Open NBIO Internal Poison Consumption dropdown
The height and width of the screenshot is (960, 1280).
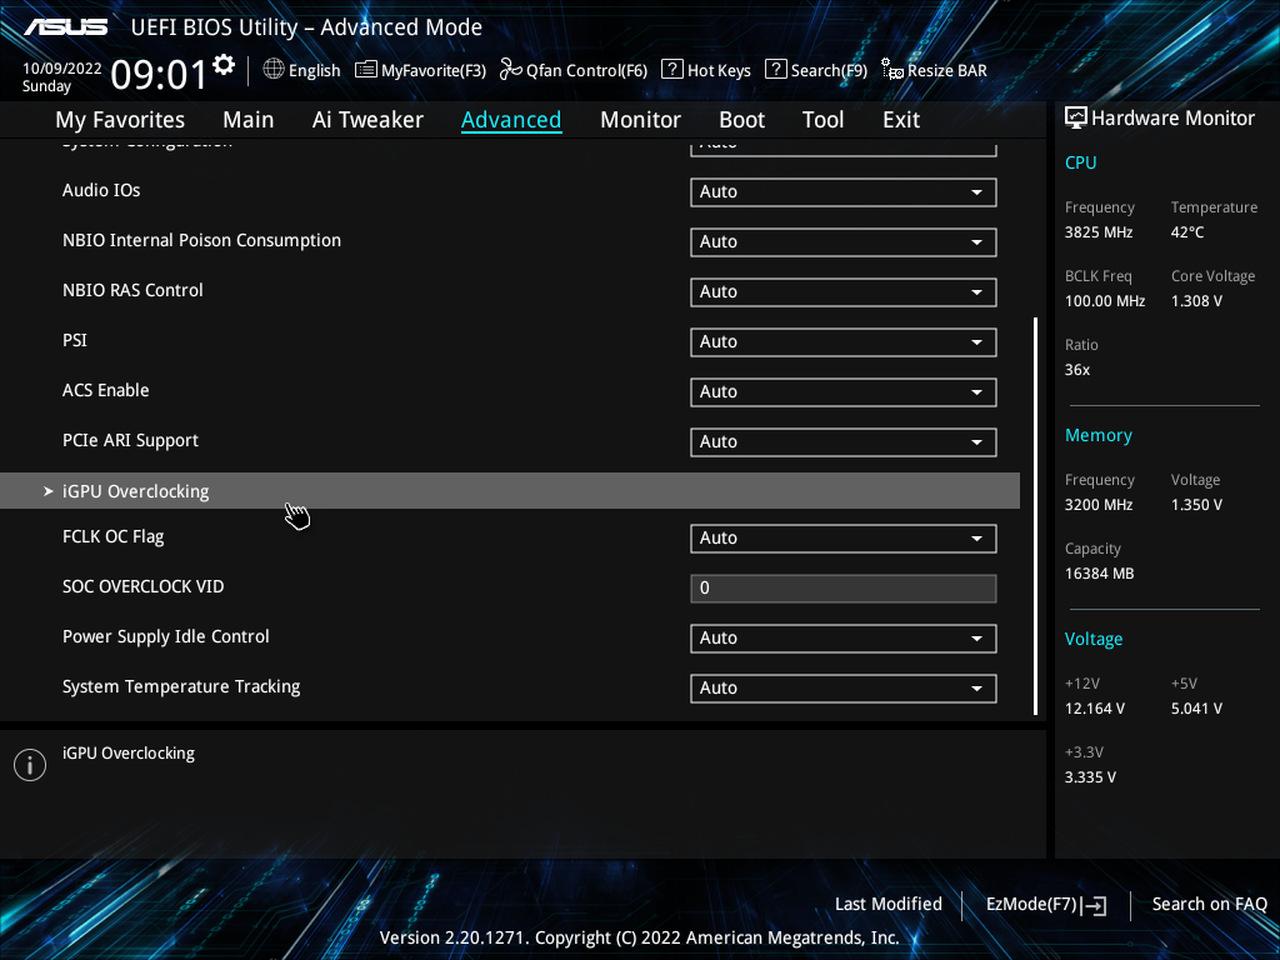point(843,242)
